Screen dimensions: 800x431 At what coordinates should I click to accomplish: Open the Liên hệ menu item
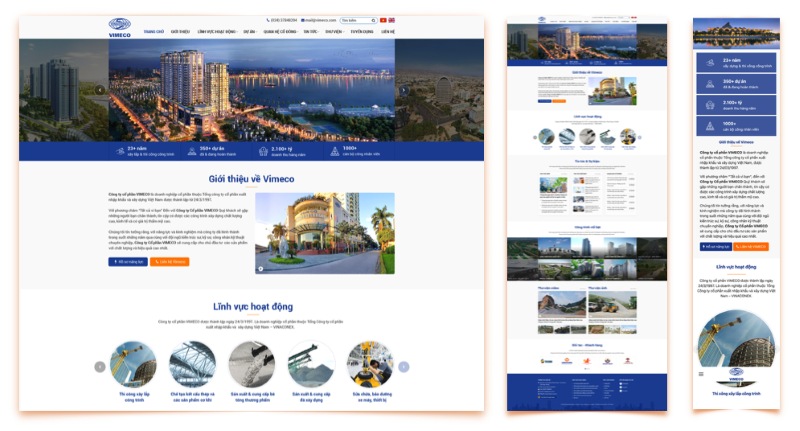point(388,32)
